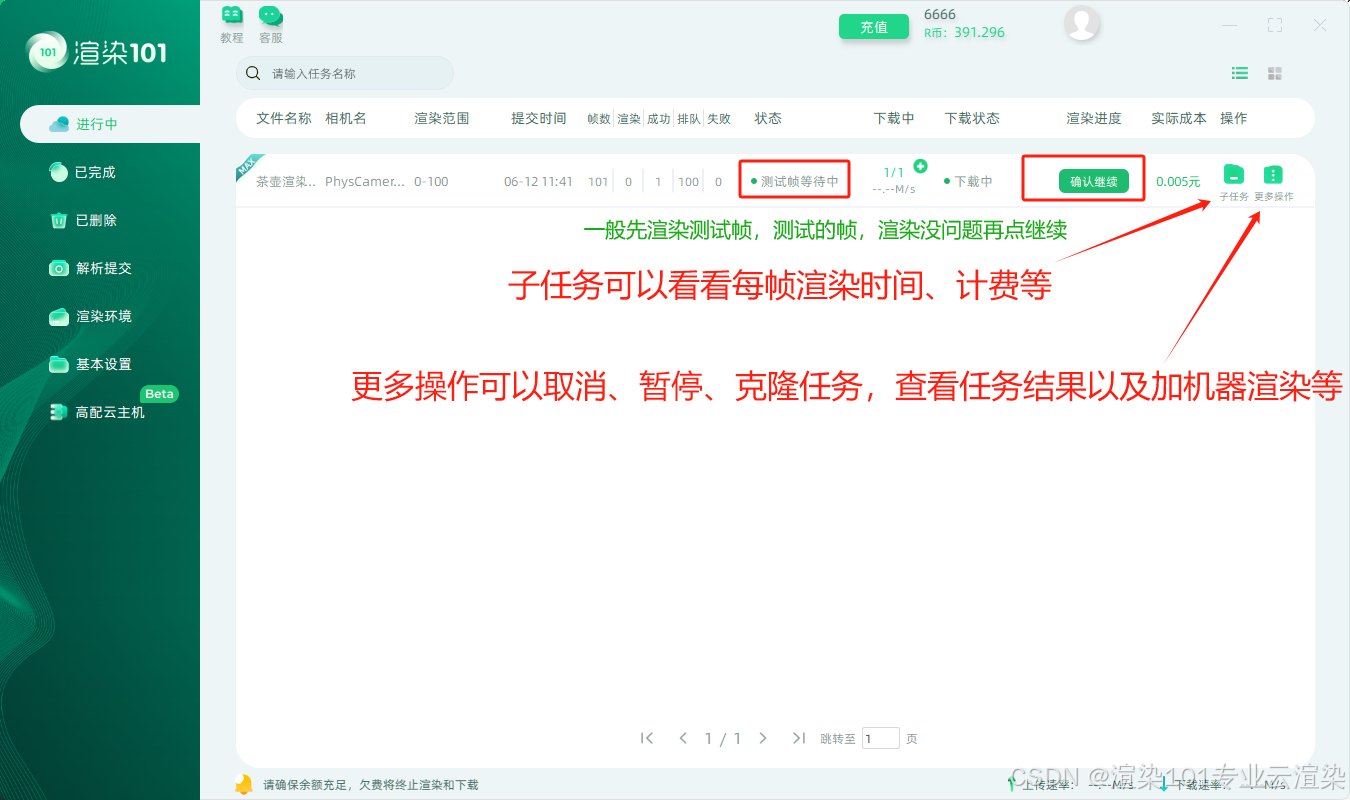The width and height of the screenshot is (1350, 800).
Task: Click the 文件名称 column header
Action: click(x=284, y=118)
